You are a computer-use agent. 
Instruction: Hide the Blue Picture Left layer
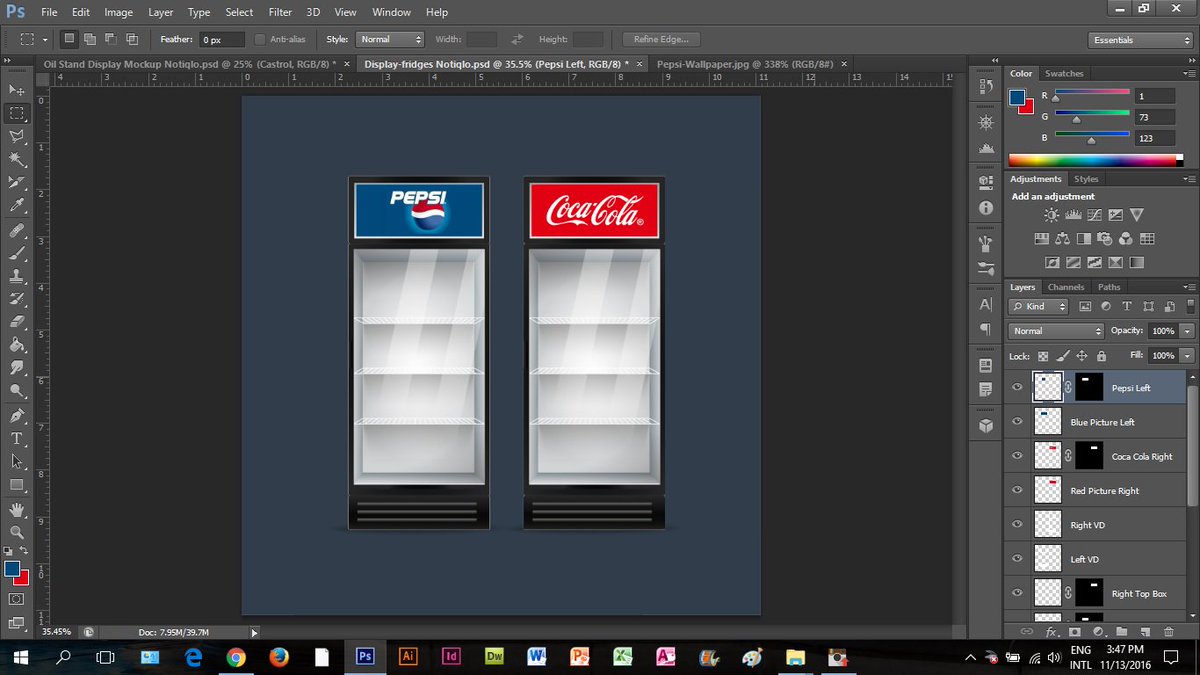(1017, 421)
